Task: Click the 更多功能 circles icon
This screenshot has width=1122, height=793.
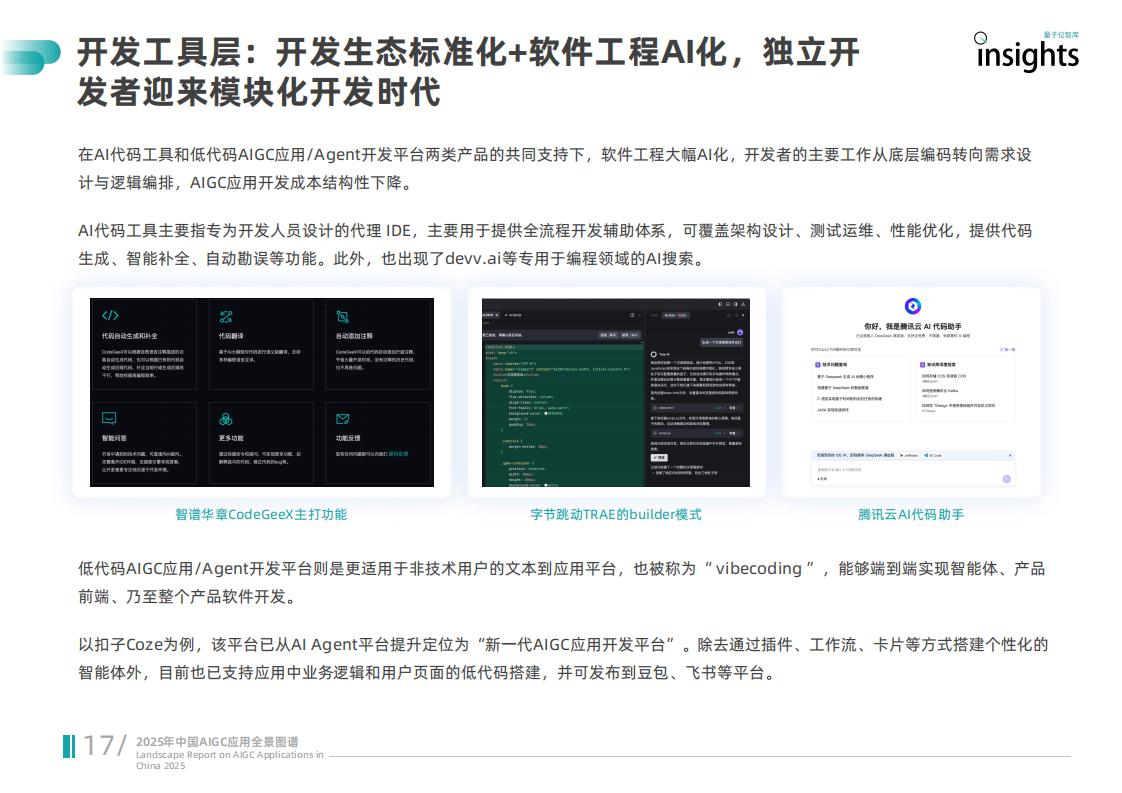Action: pyautogui.click(x=226, y=419)
